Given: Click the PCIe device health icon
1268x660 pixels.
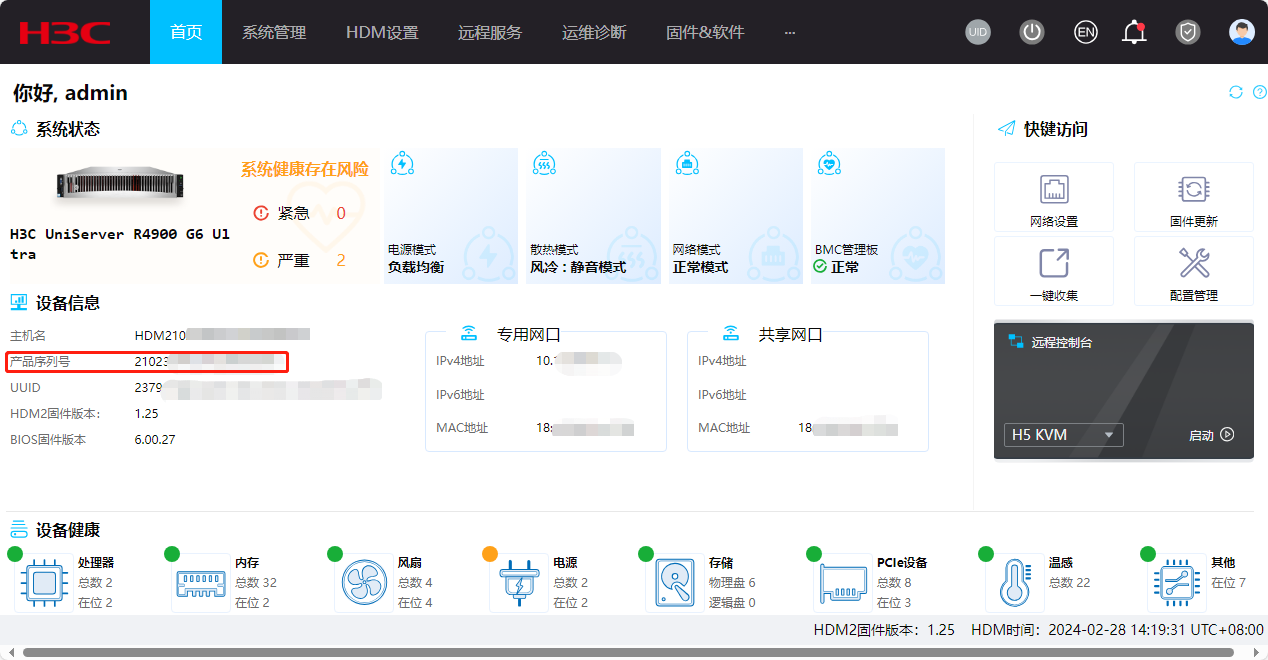Looking at the screenshot, I should click(843, 583).
